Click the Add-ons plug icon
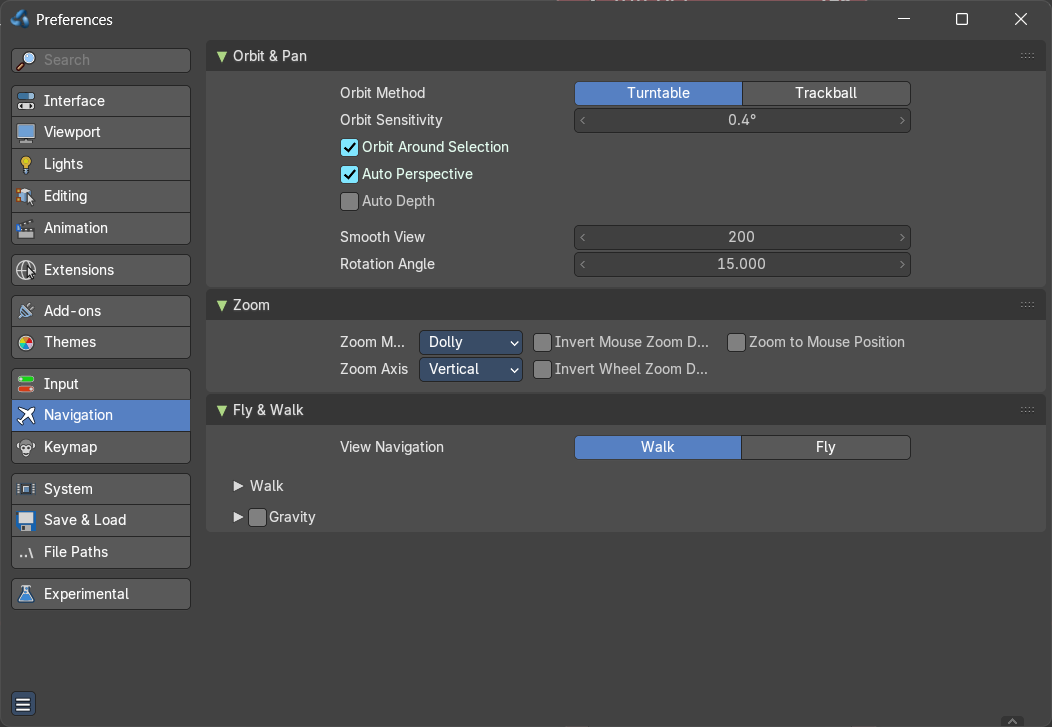Viewport: 1052px width, 727px height. click(26, 311)
